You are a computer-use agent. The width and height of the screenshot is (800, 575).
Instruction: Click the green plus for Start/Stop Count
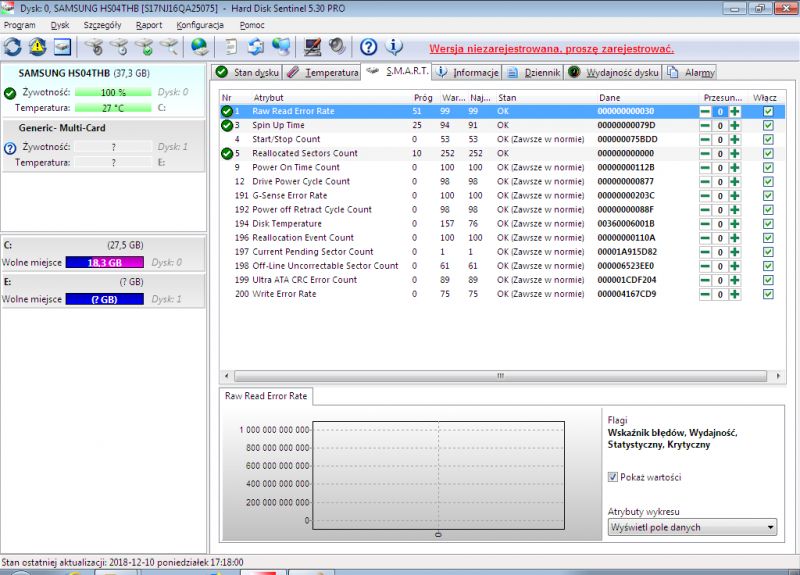735,139
